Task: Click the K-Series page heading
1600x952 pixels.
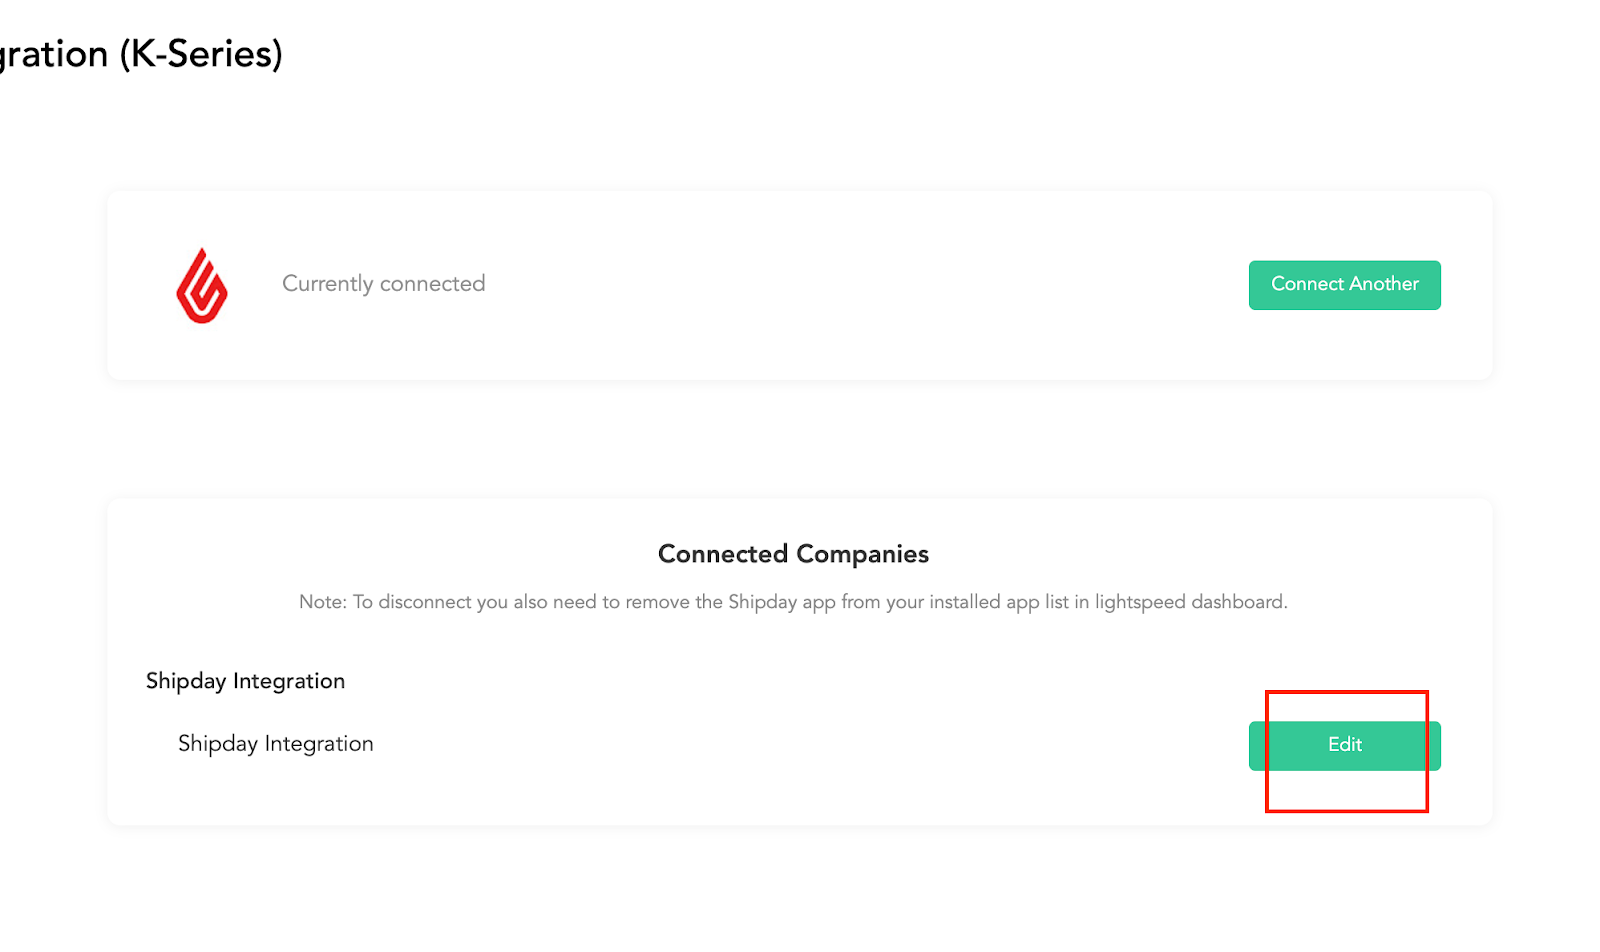Action: tap(141, 53)
